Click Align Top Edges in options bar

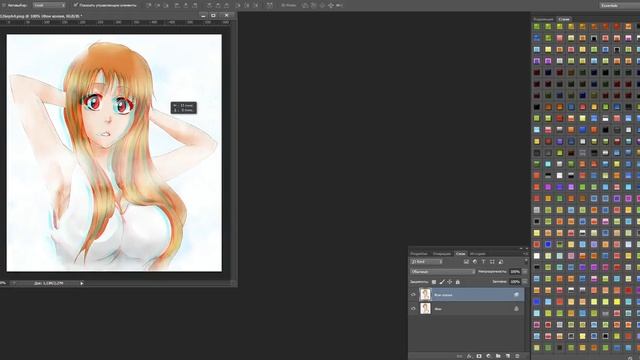click(x=149, y=5)
